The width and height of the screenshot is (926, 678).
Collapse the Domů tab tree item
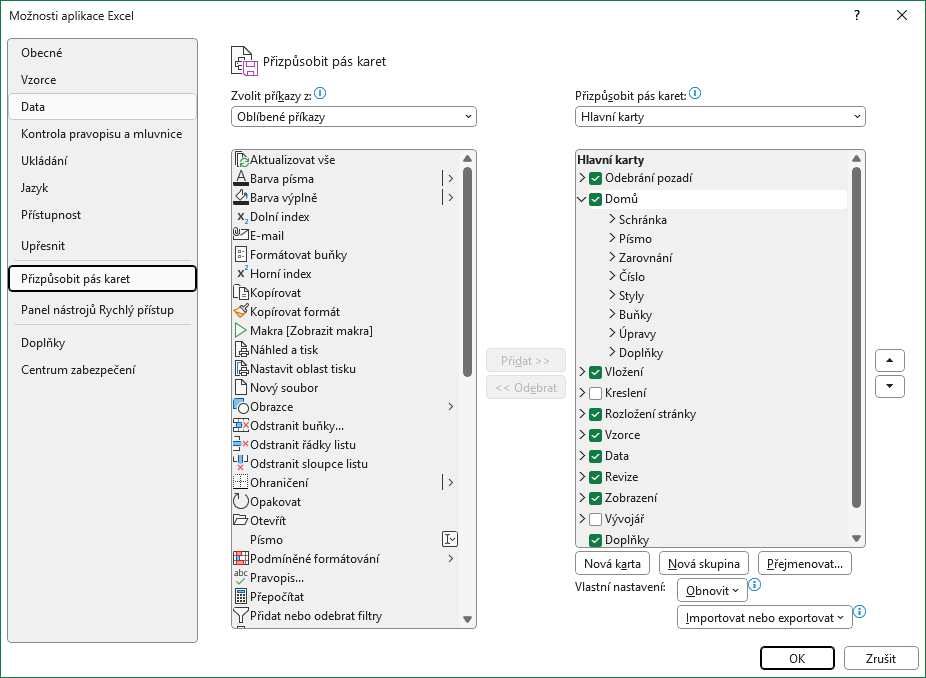pos(582,198)
